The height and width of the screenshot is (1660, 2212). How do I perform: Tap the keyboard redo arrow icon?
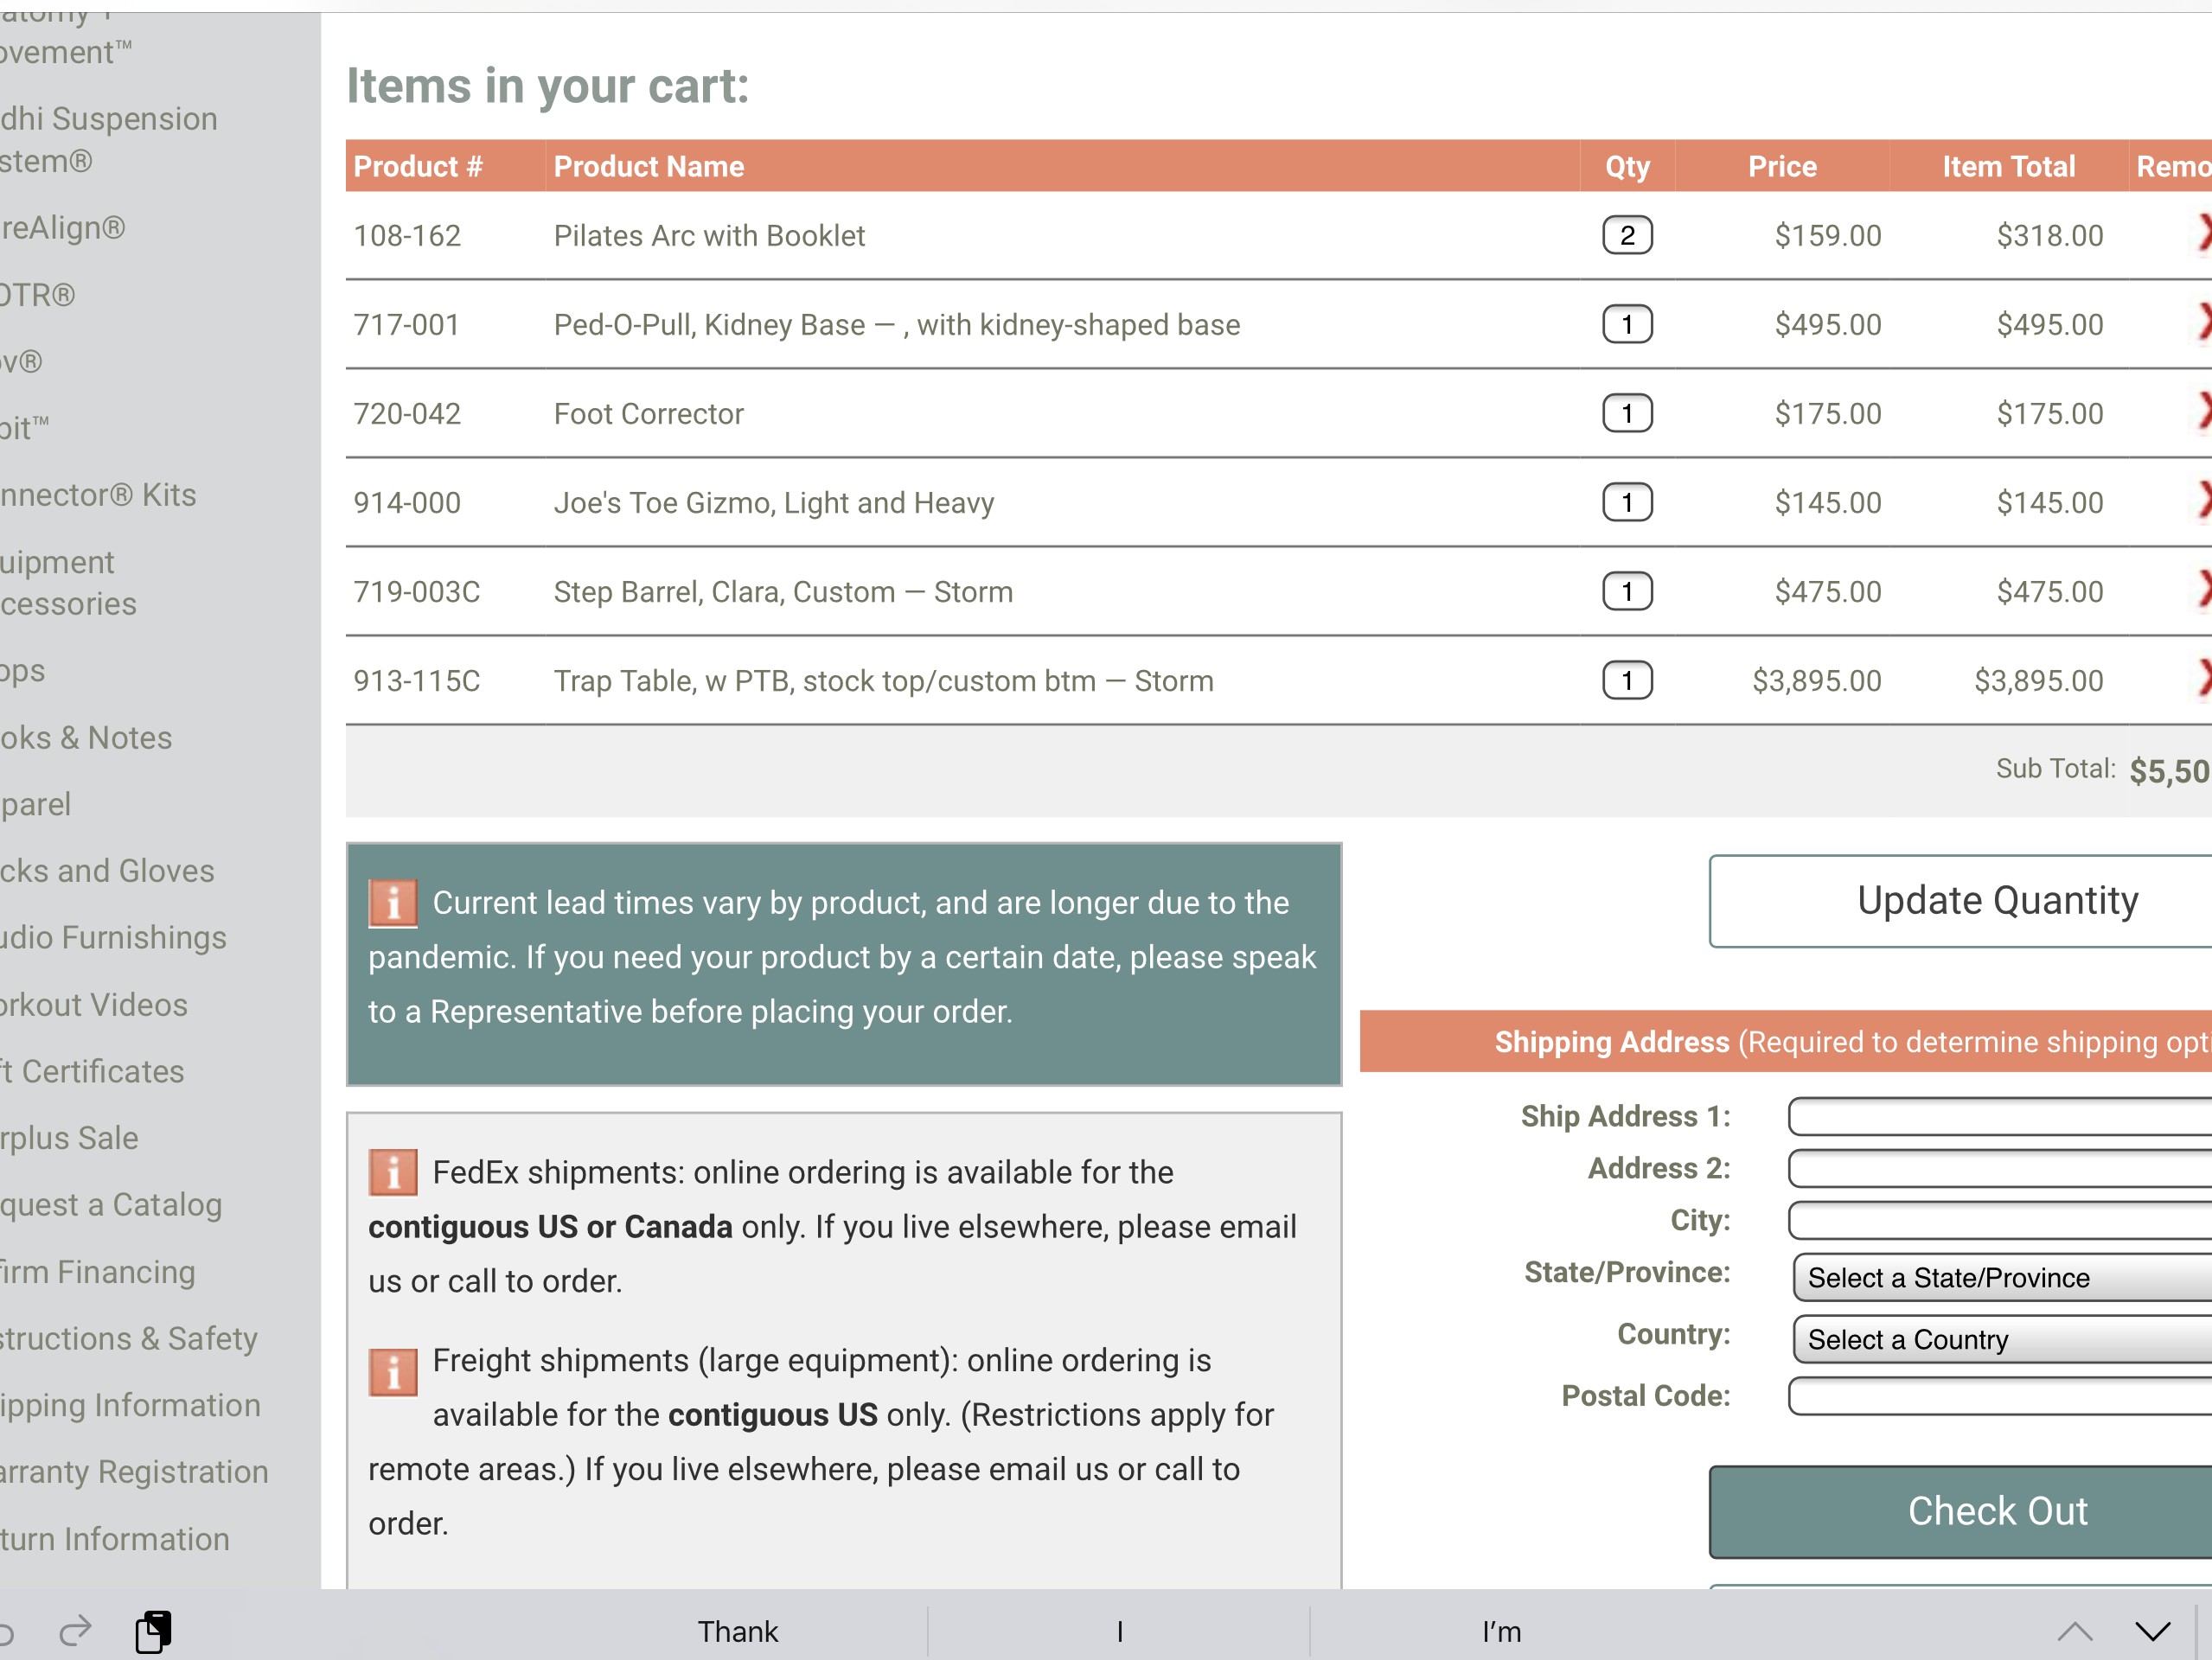tap(75, 1631)
